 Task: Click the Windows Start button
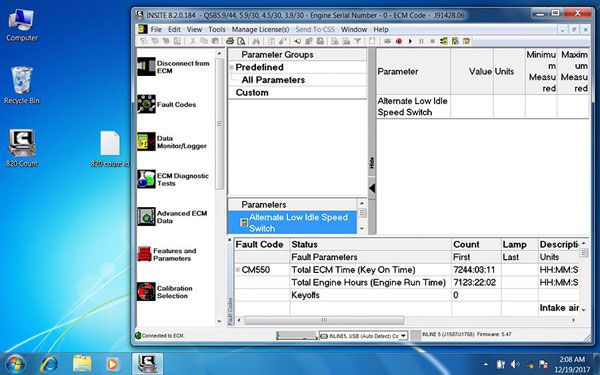(x=15, y=364)
